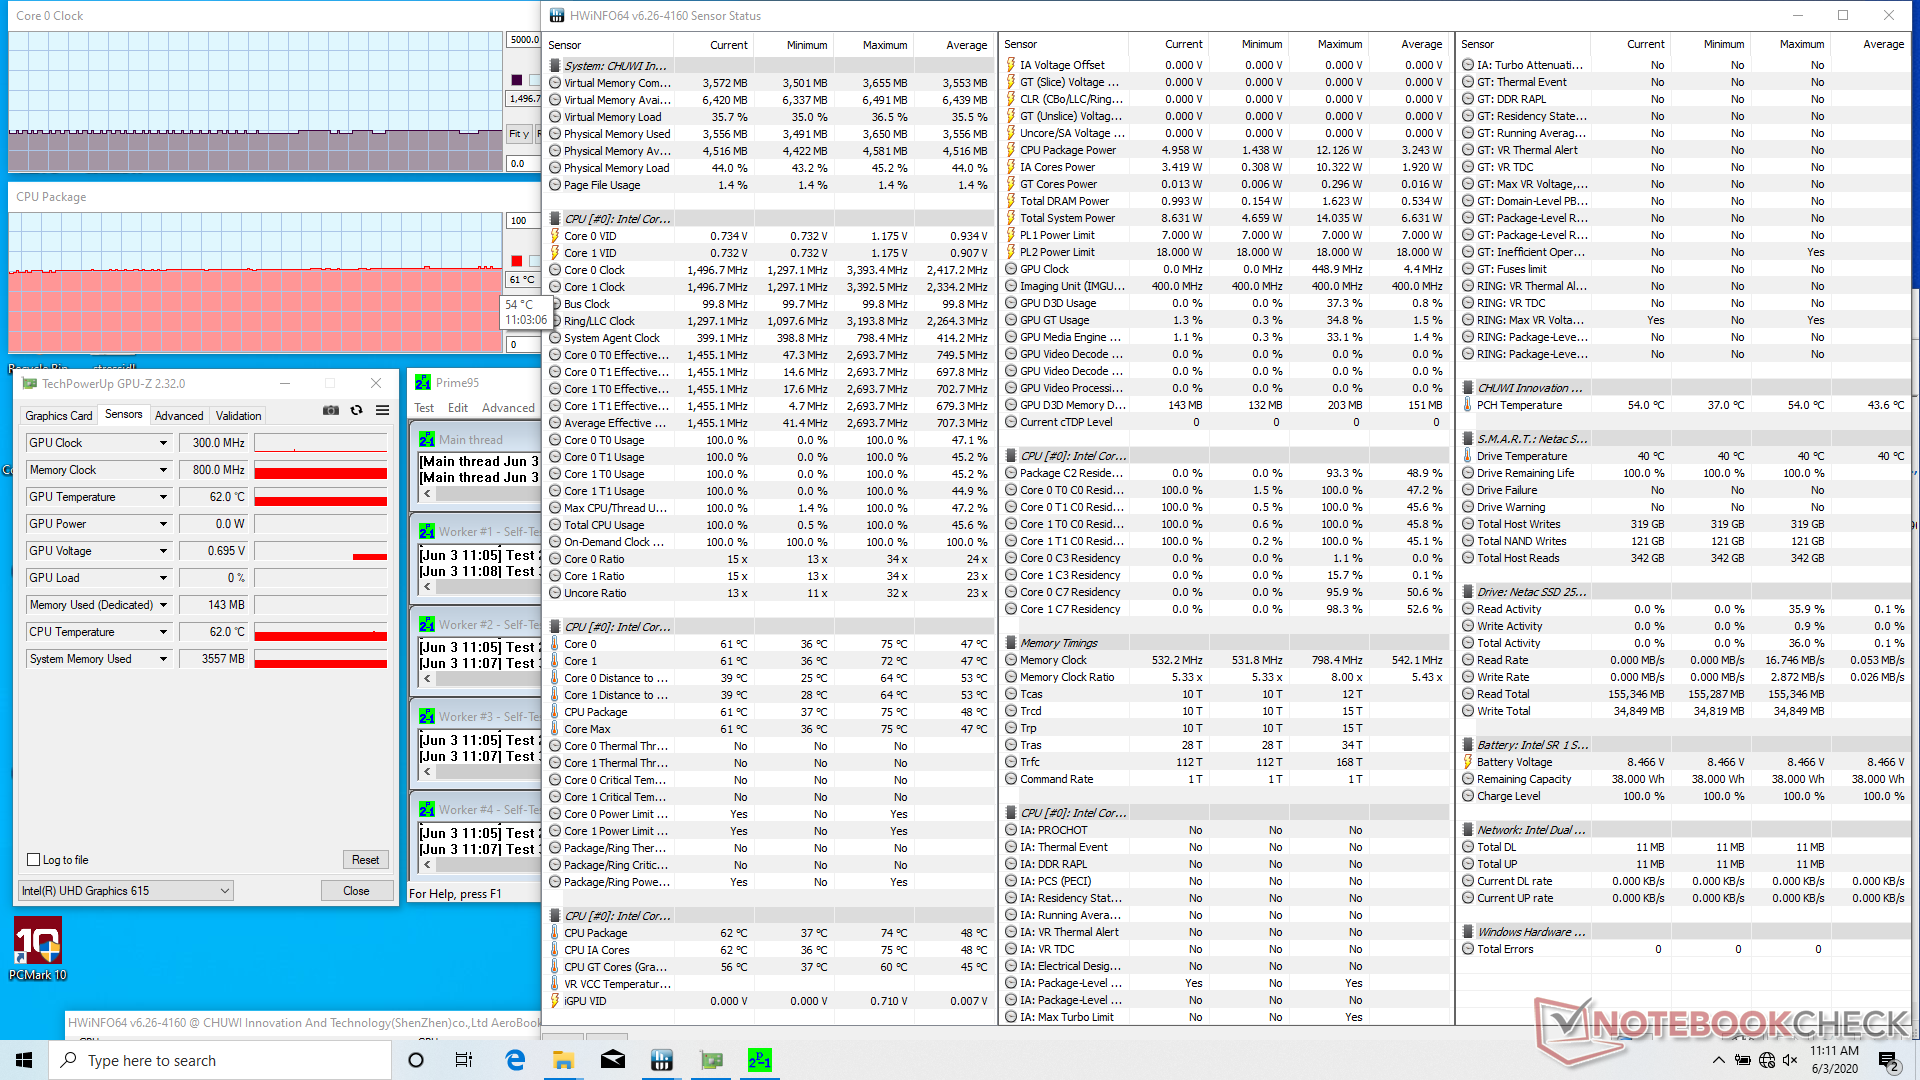Click the Type here to search box
This screenshot has height=1080, width=1920.
(x=220, y=1060)
